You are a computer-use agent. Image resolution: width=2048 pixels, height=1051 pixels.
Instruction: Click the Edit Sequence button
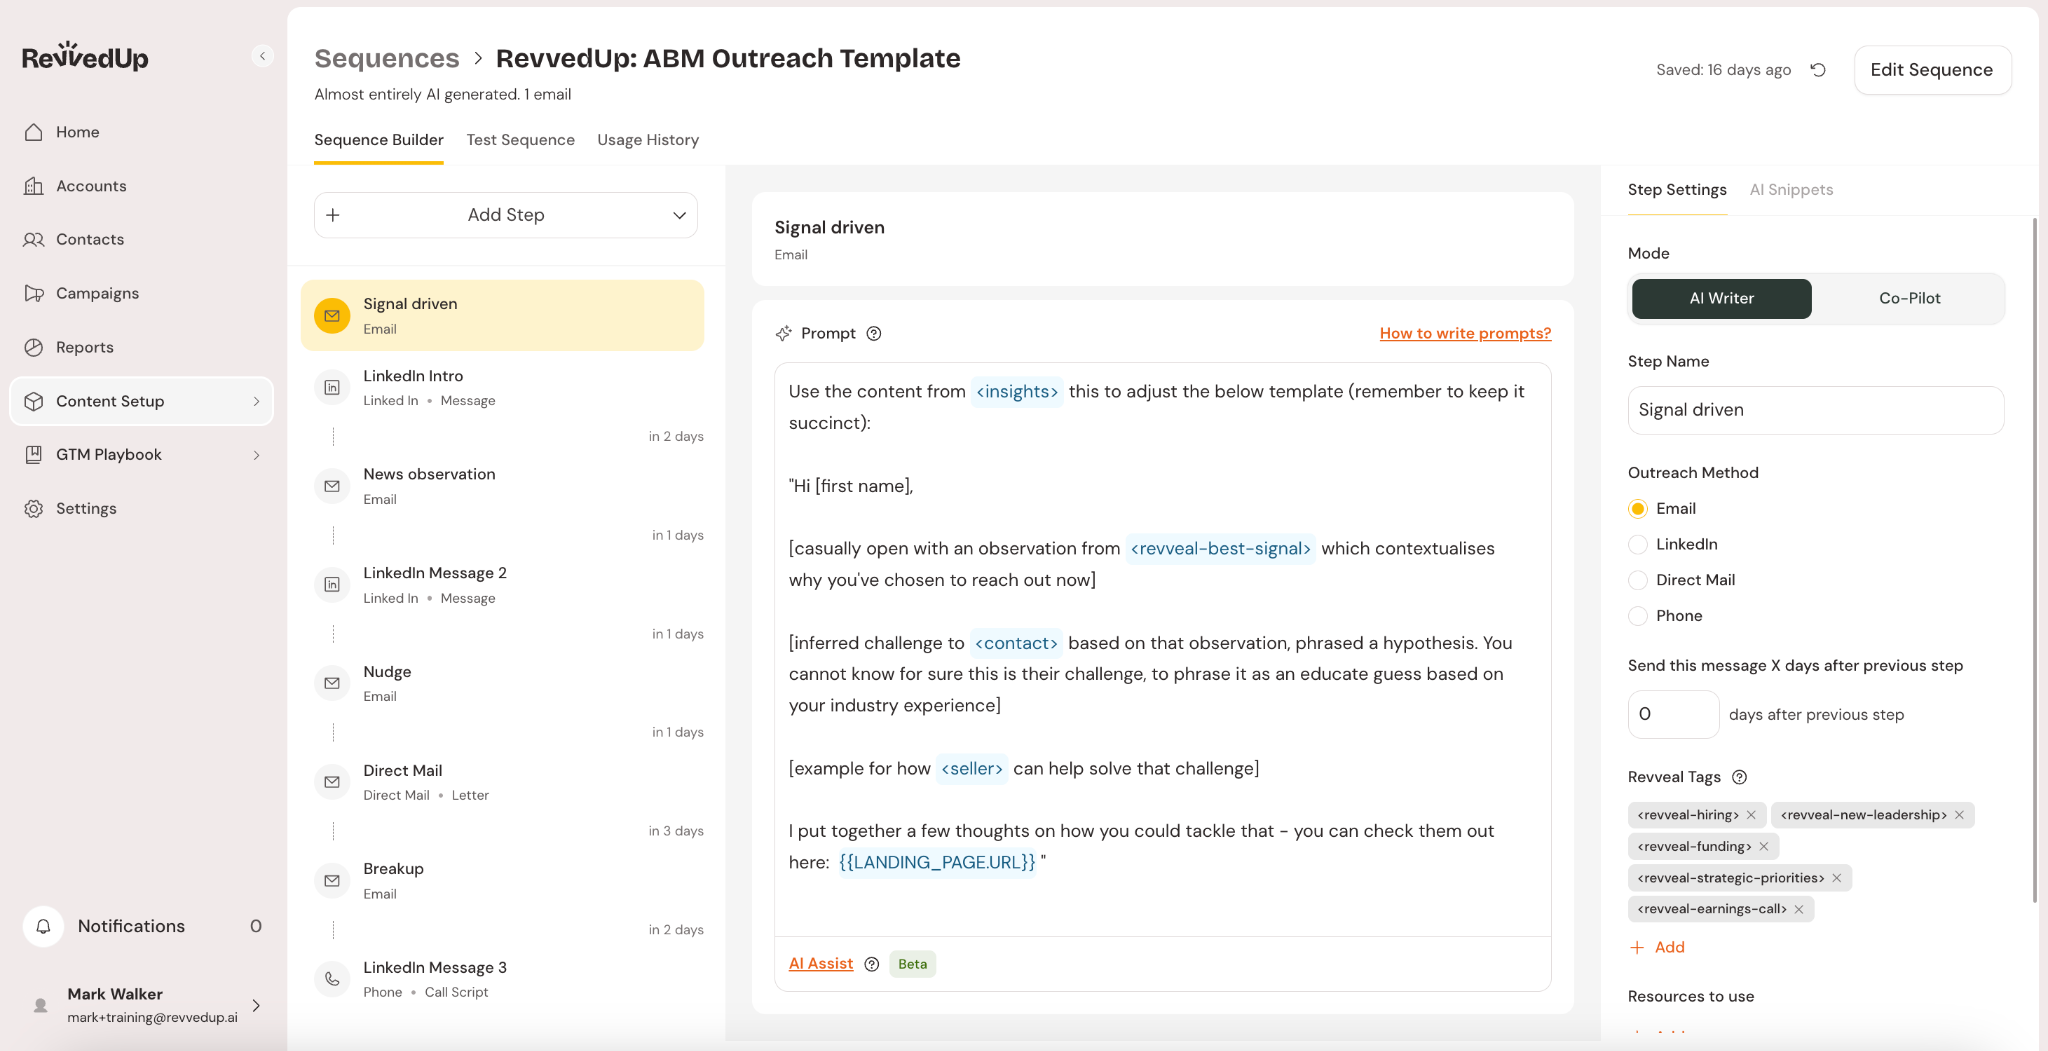1931,70
